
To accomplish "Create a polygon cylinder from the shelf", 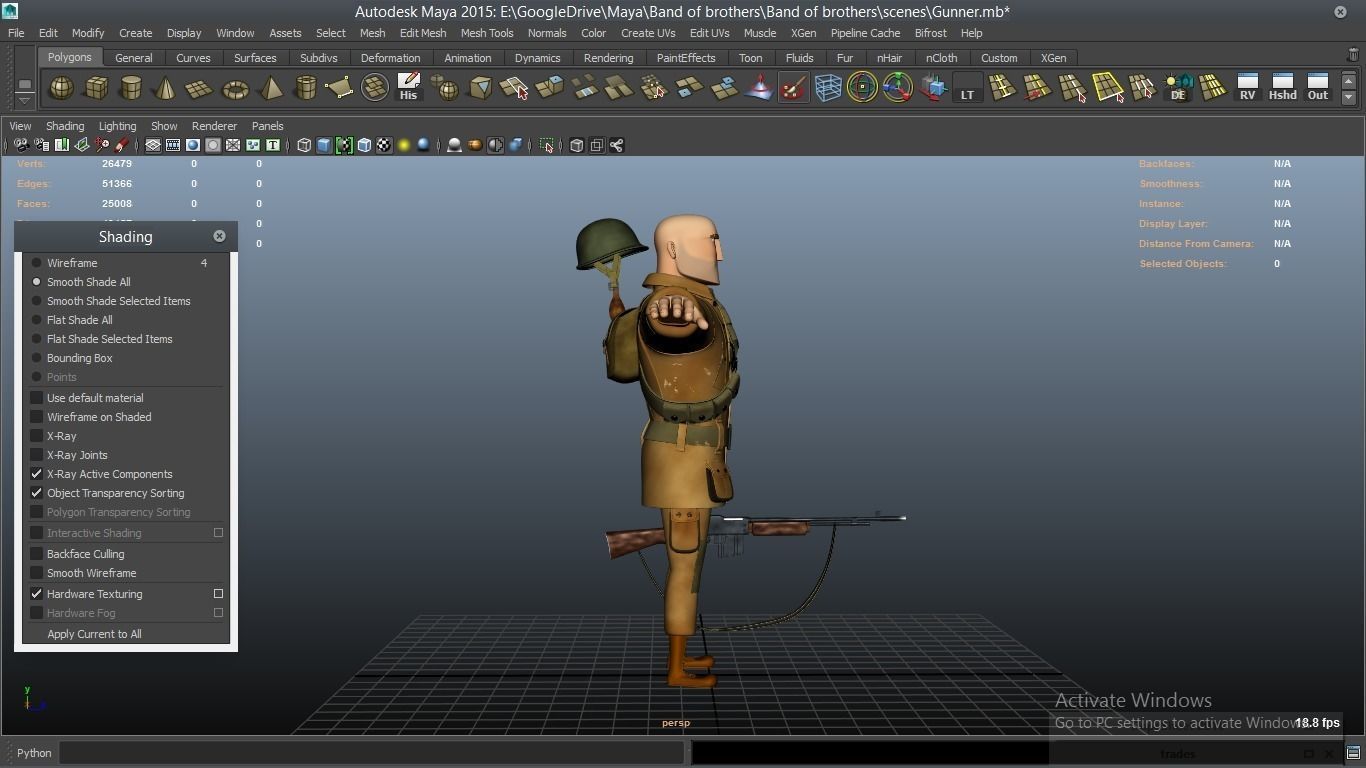I will (131, 88).
